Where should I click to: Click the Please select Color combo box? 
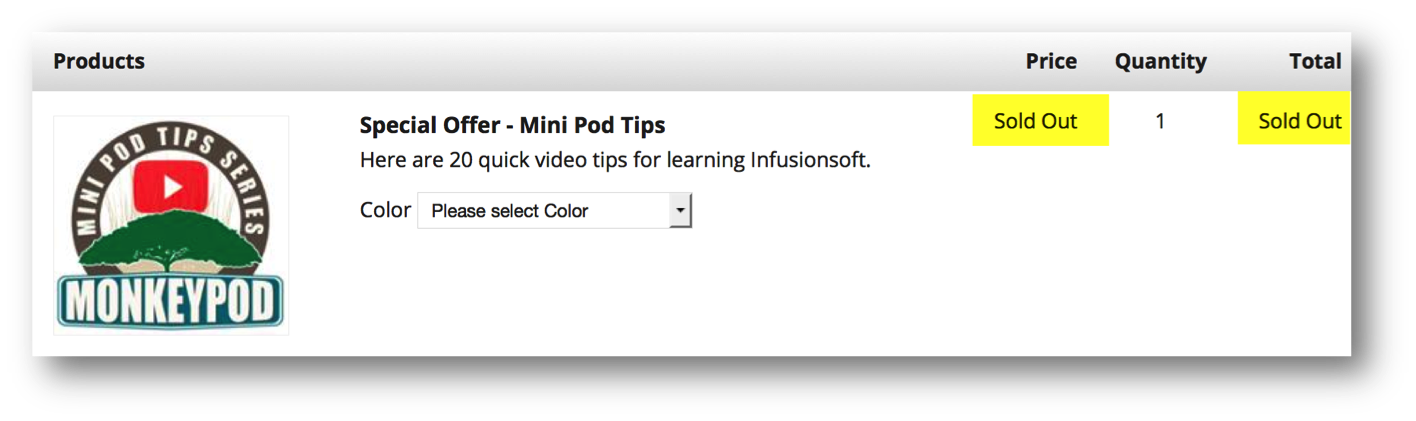[545, 211]
